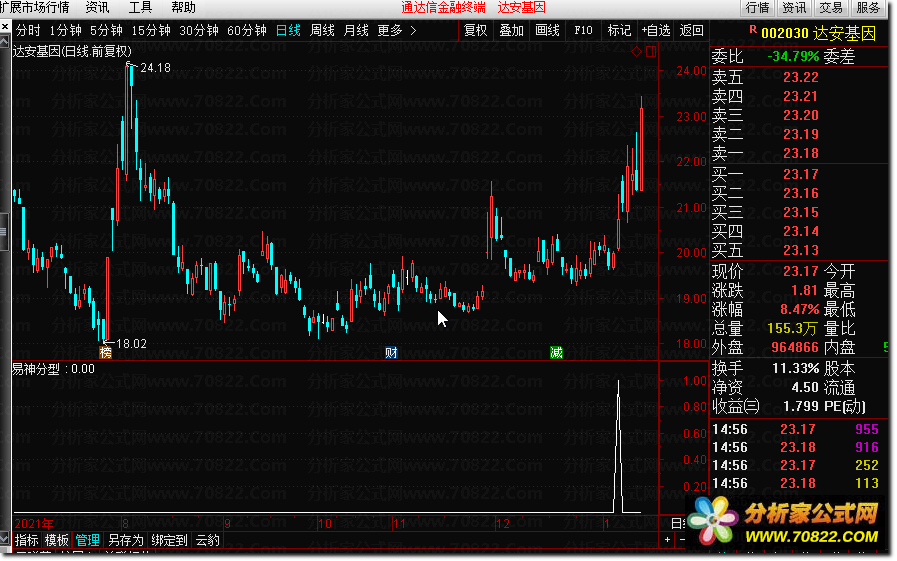
Task: Click the + zoom button at bottom right
Action: 668,539
